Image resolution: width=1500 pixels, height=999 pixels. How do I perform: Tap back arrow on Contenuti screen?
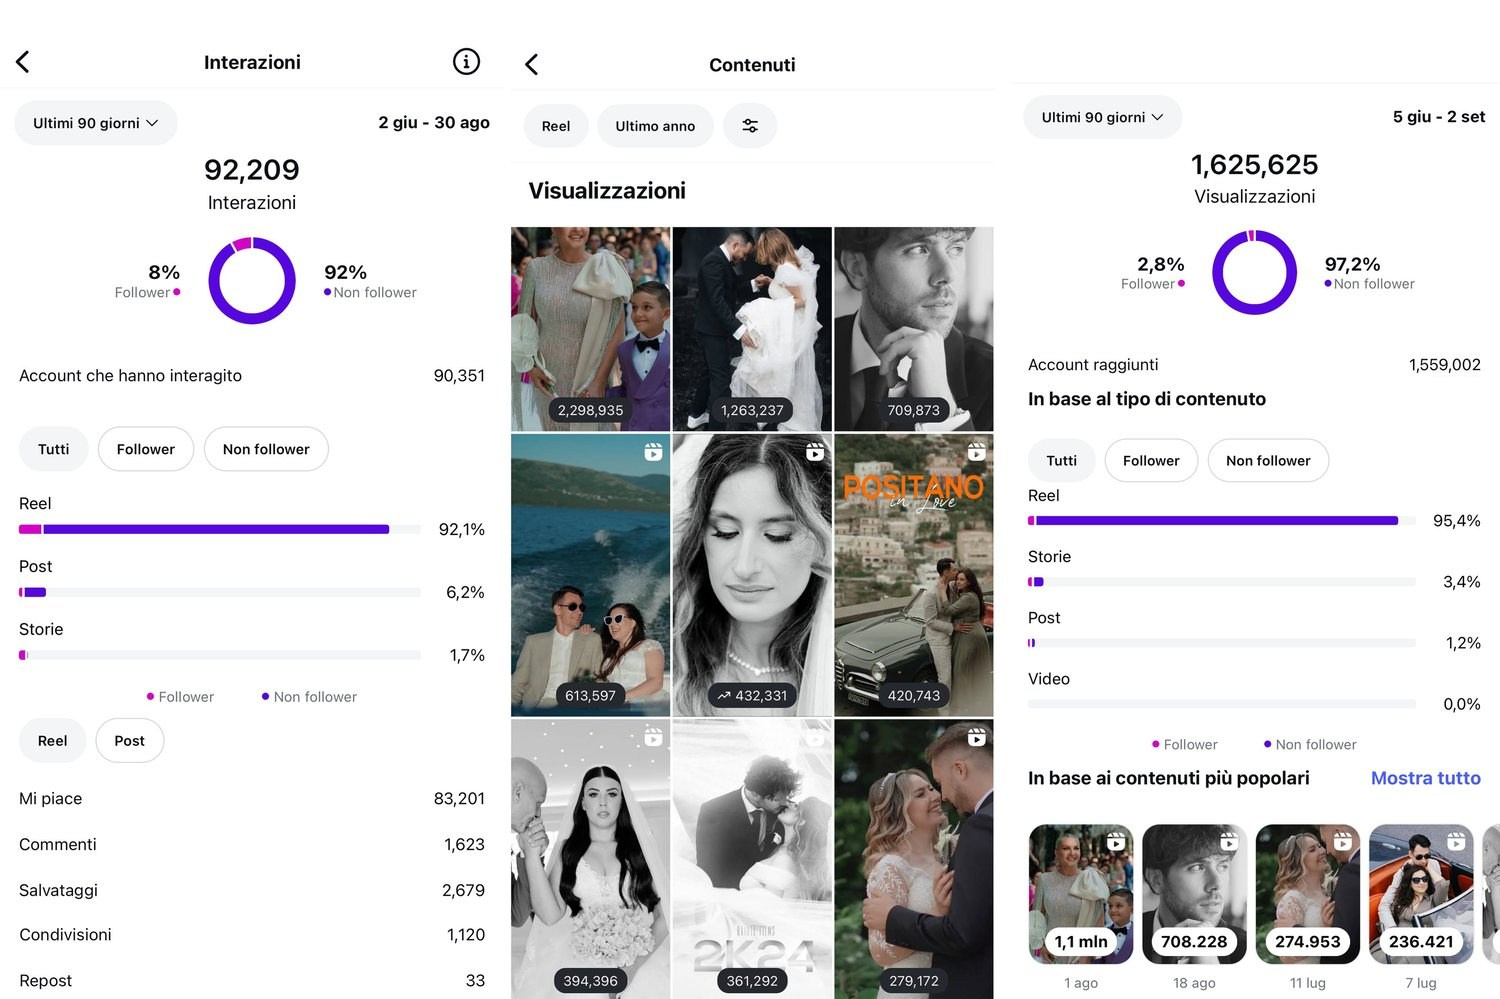531,65
